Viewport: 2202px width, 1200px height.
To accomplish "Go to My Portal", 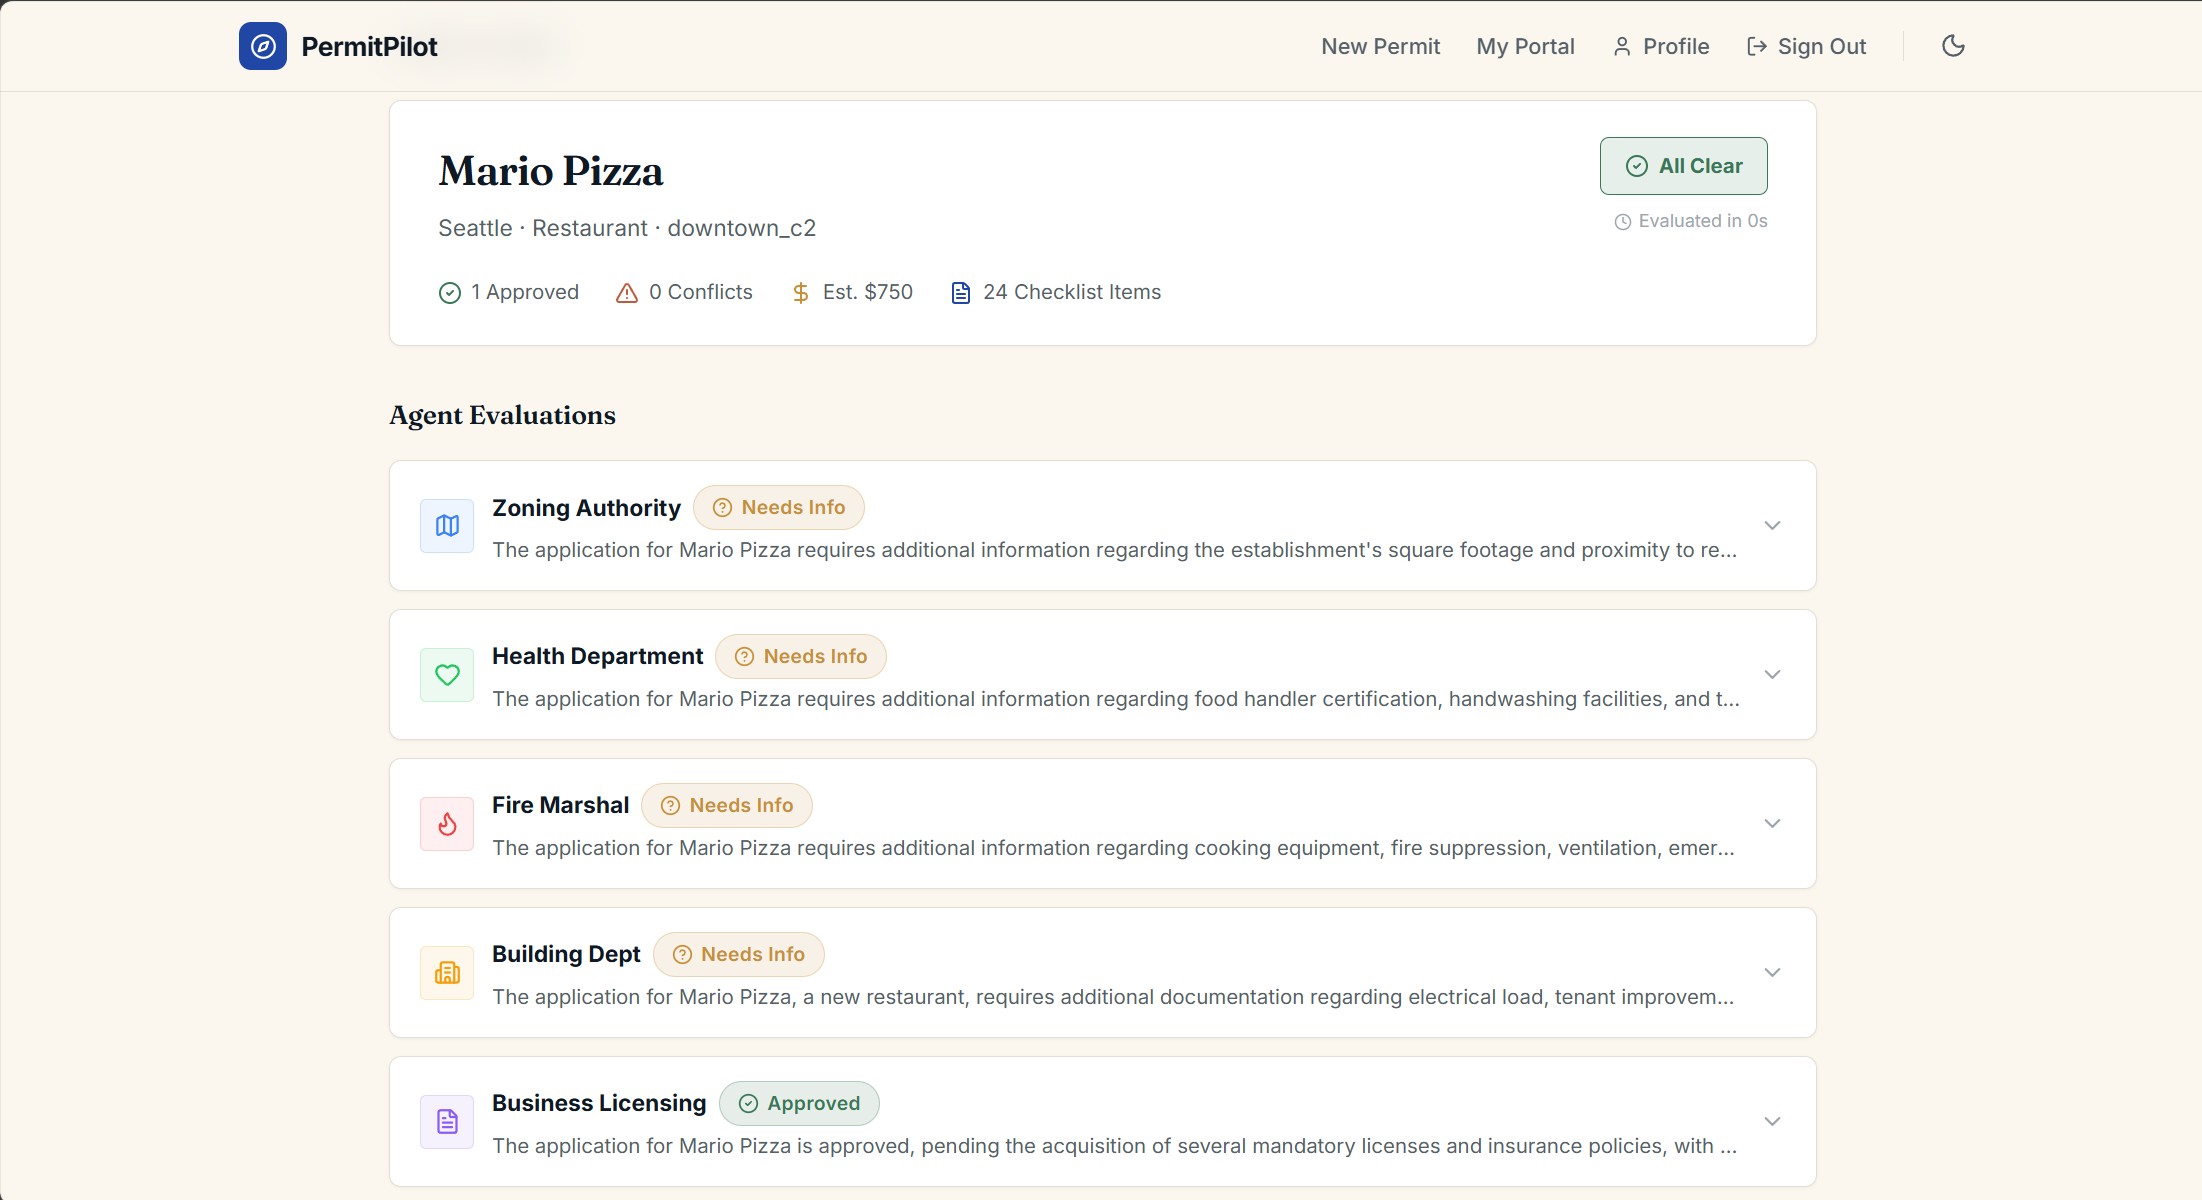I will 1525,46.
